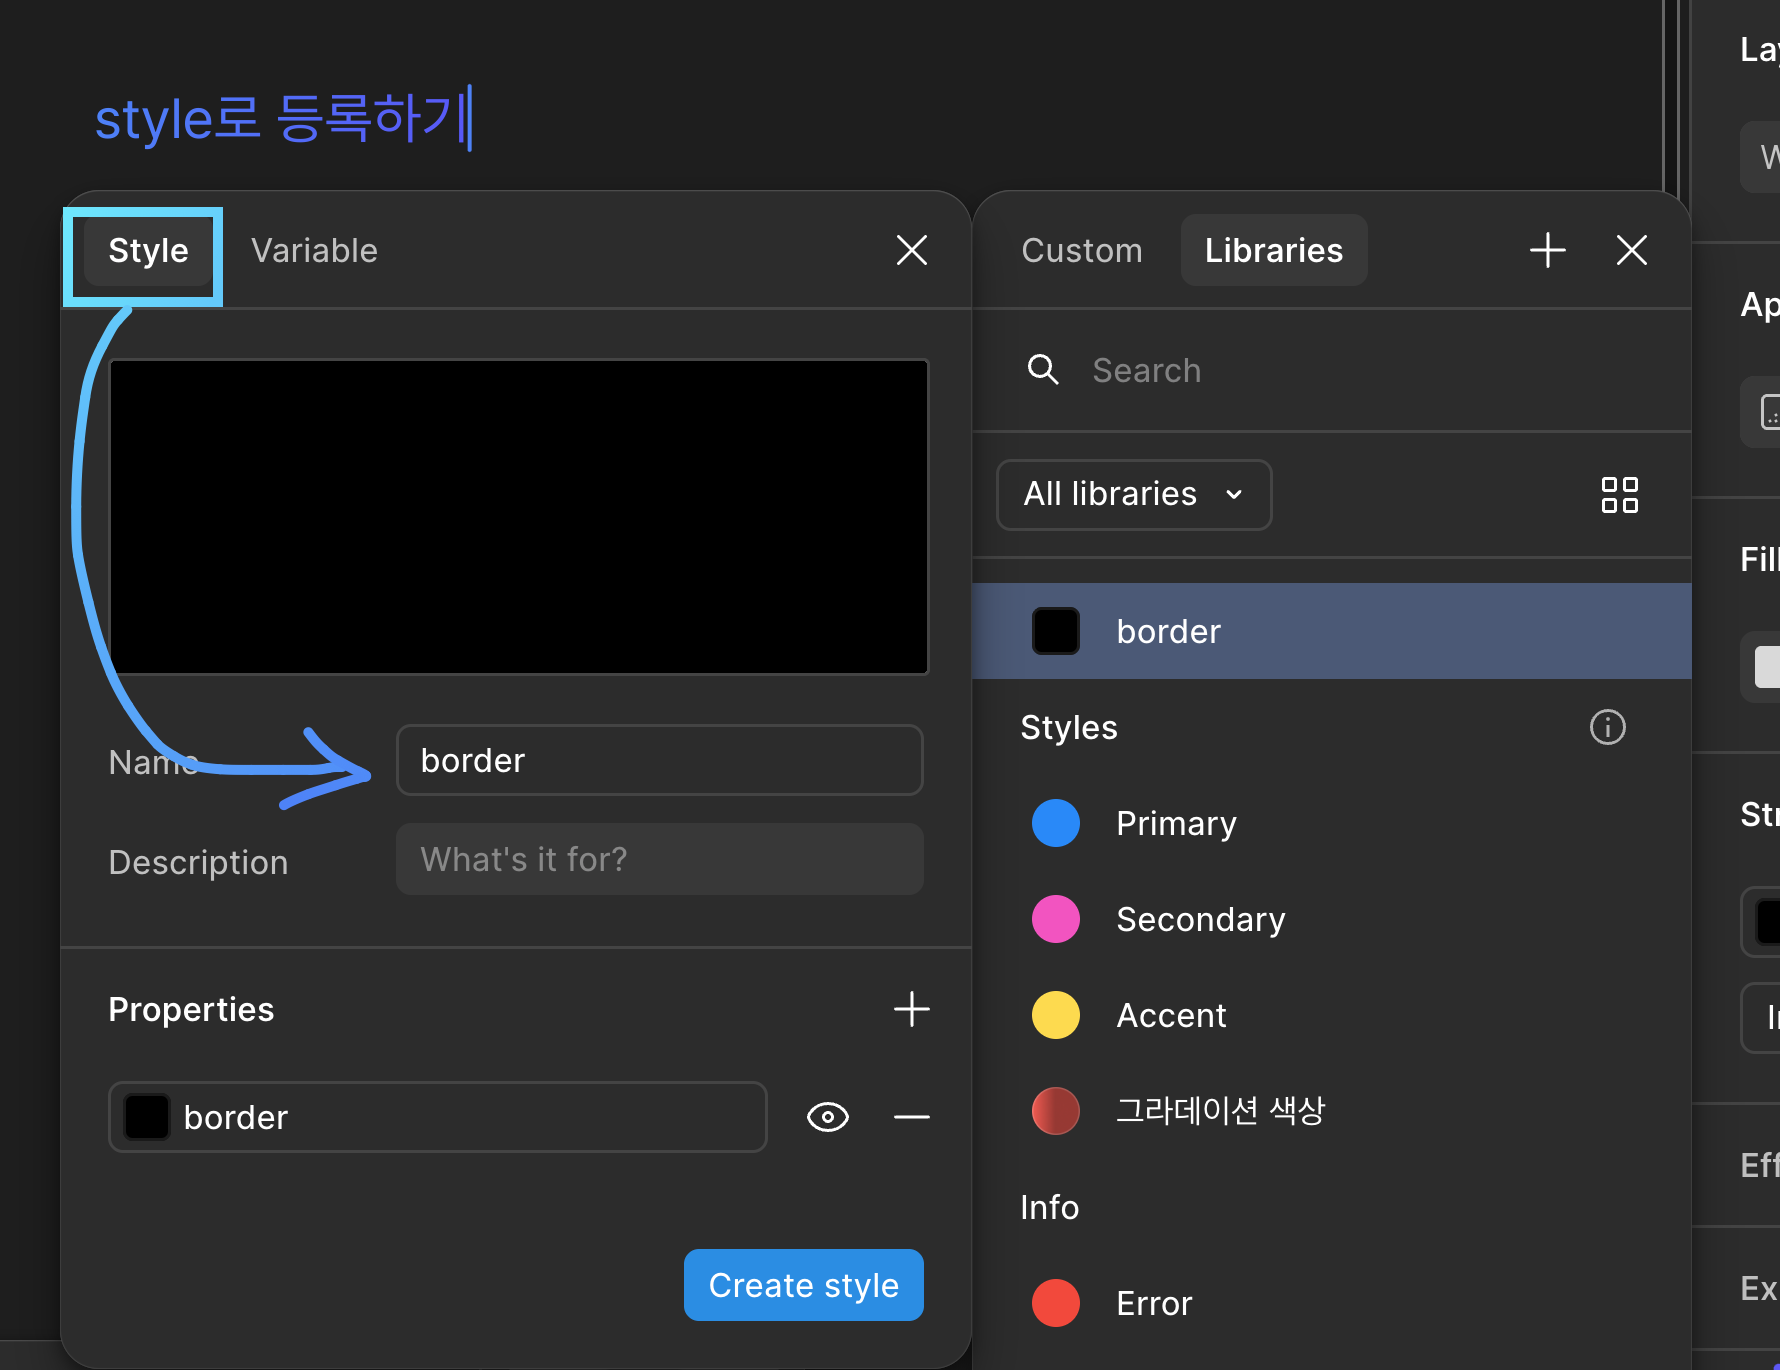Click the Description input field
Viewport: 1780px width, 1370px height.
[x=659, y=859]
